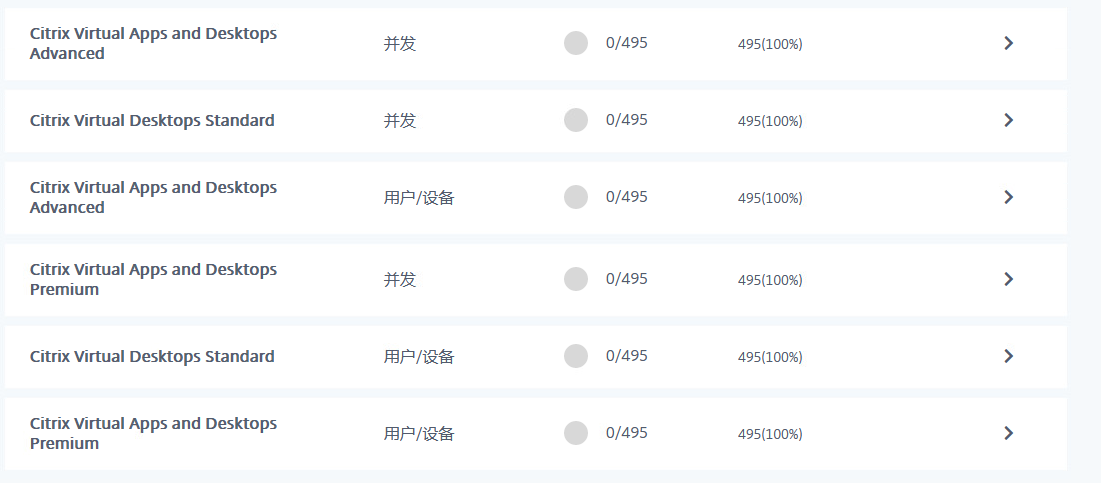Expand the concurrent (并发) Apps and Desktops Premium chevron
The height and width of the screenshot is (483, 1101).
pos(1008,279)
